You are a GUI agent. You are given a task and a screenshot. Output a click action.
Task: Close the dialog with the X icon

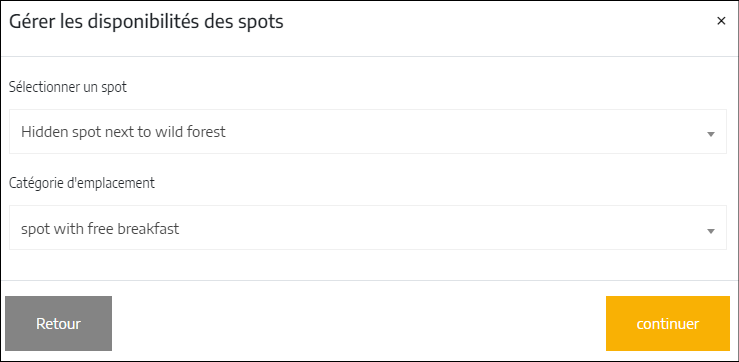(721, 21)
